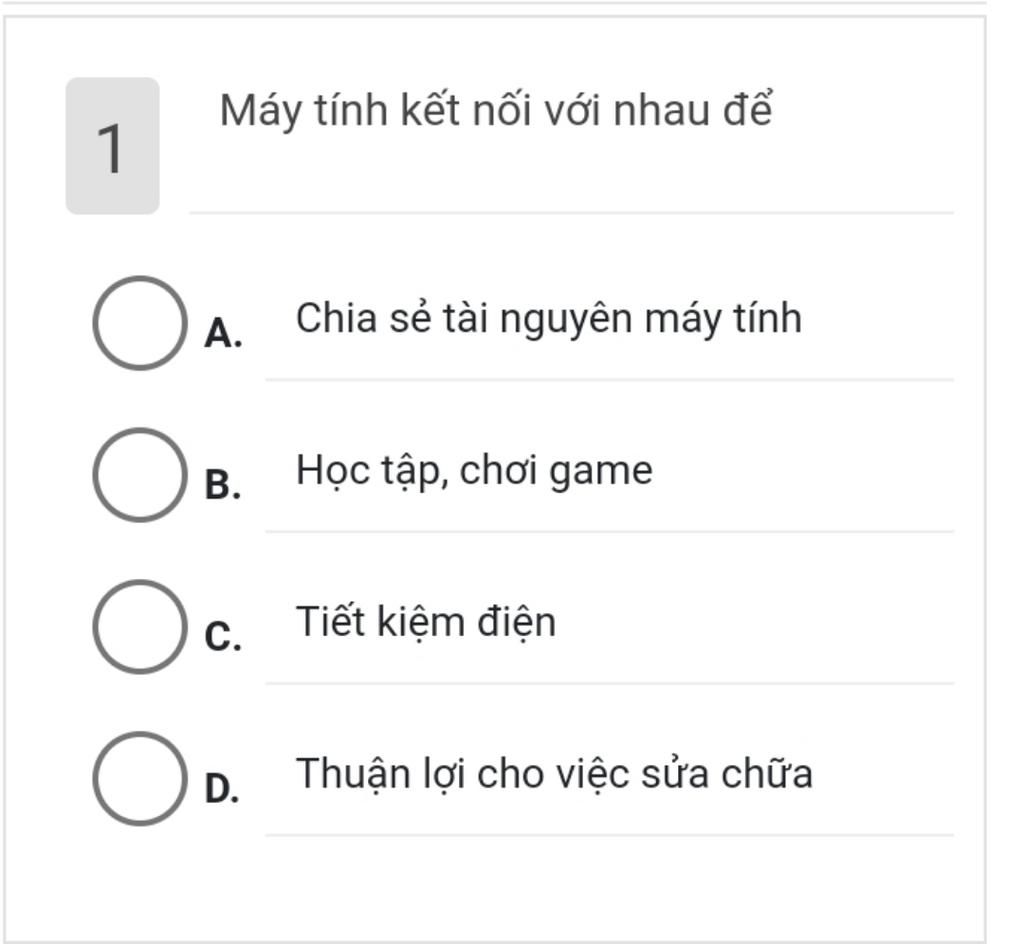Click the gray question number 1 badge
The width and height of the screenshot is (1024, 944).
tap(112, 146)
